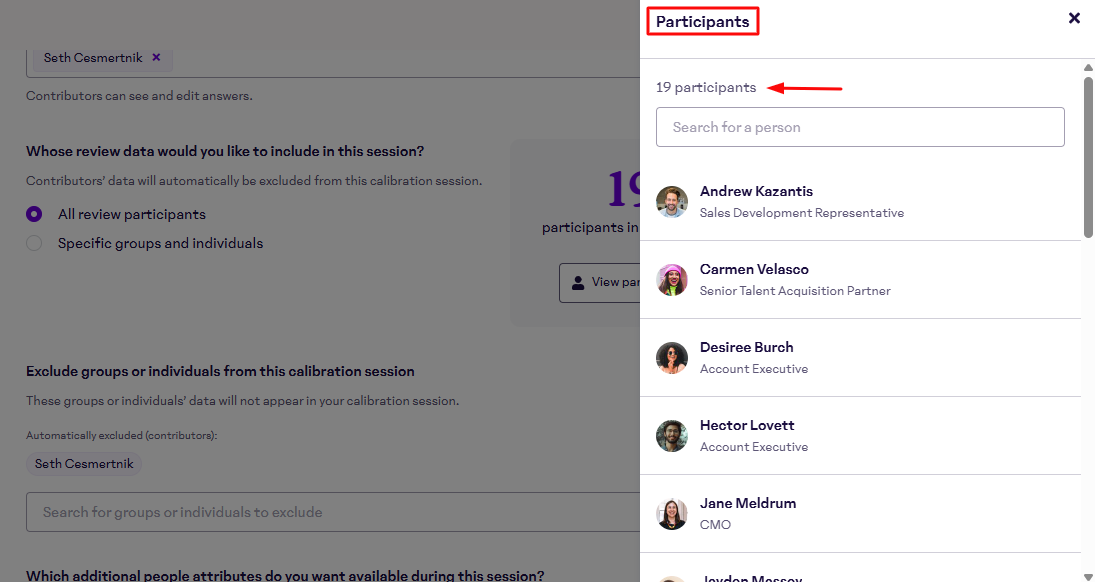Click person icon on View participants button
Viewport: 1095px width, 582px height.
(578, 283)
